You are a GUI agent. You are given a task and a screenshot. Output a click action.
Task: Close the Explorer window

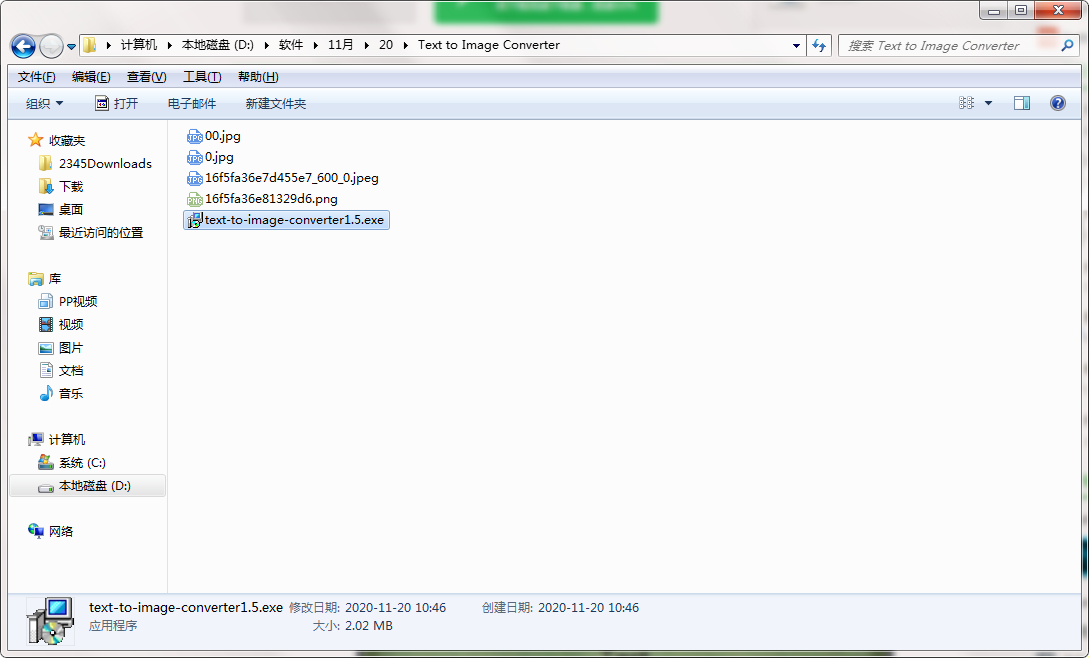(1058, 11)
